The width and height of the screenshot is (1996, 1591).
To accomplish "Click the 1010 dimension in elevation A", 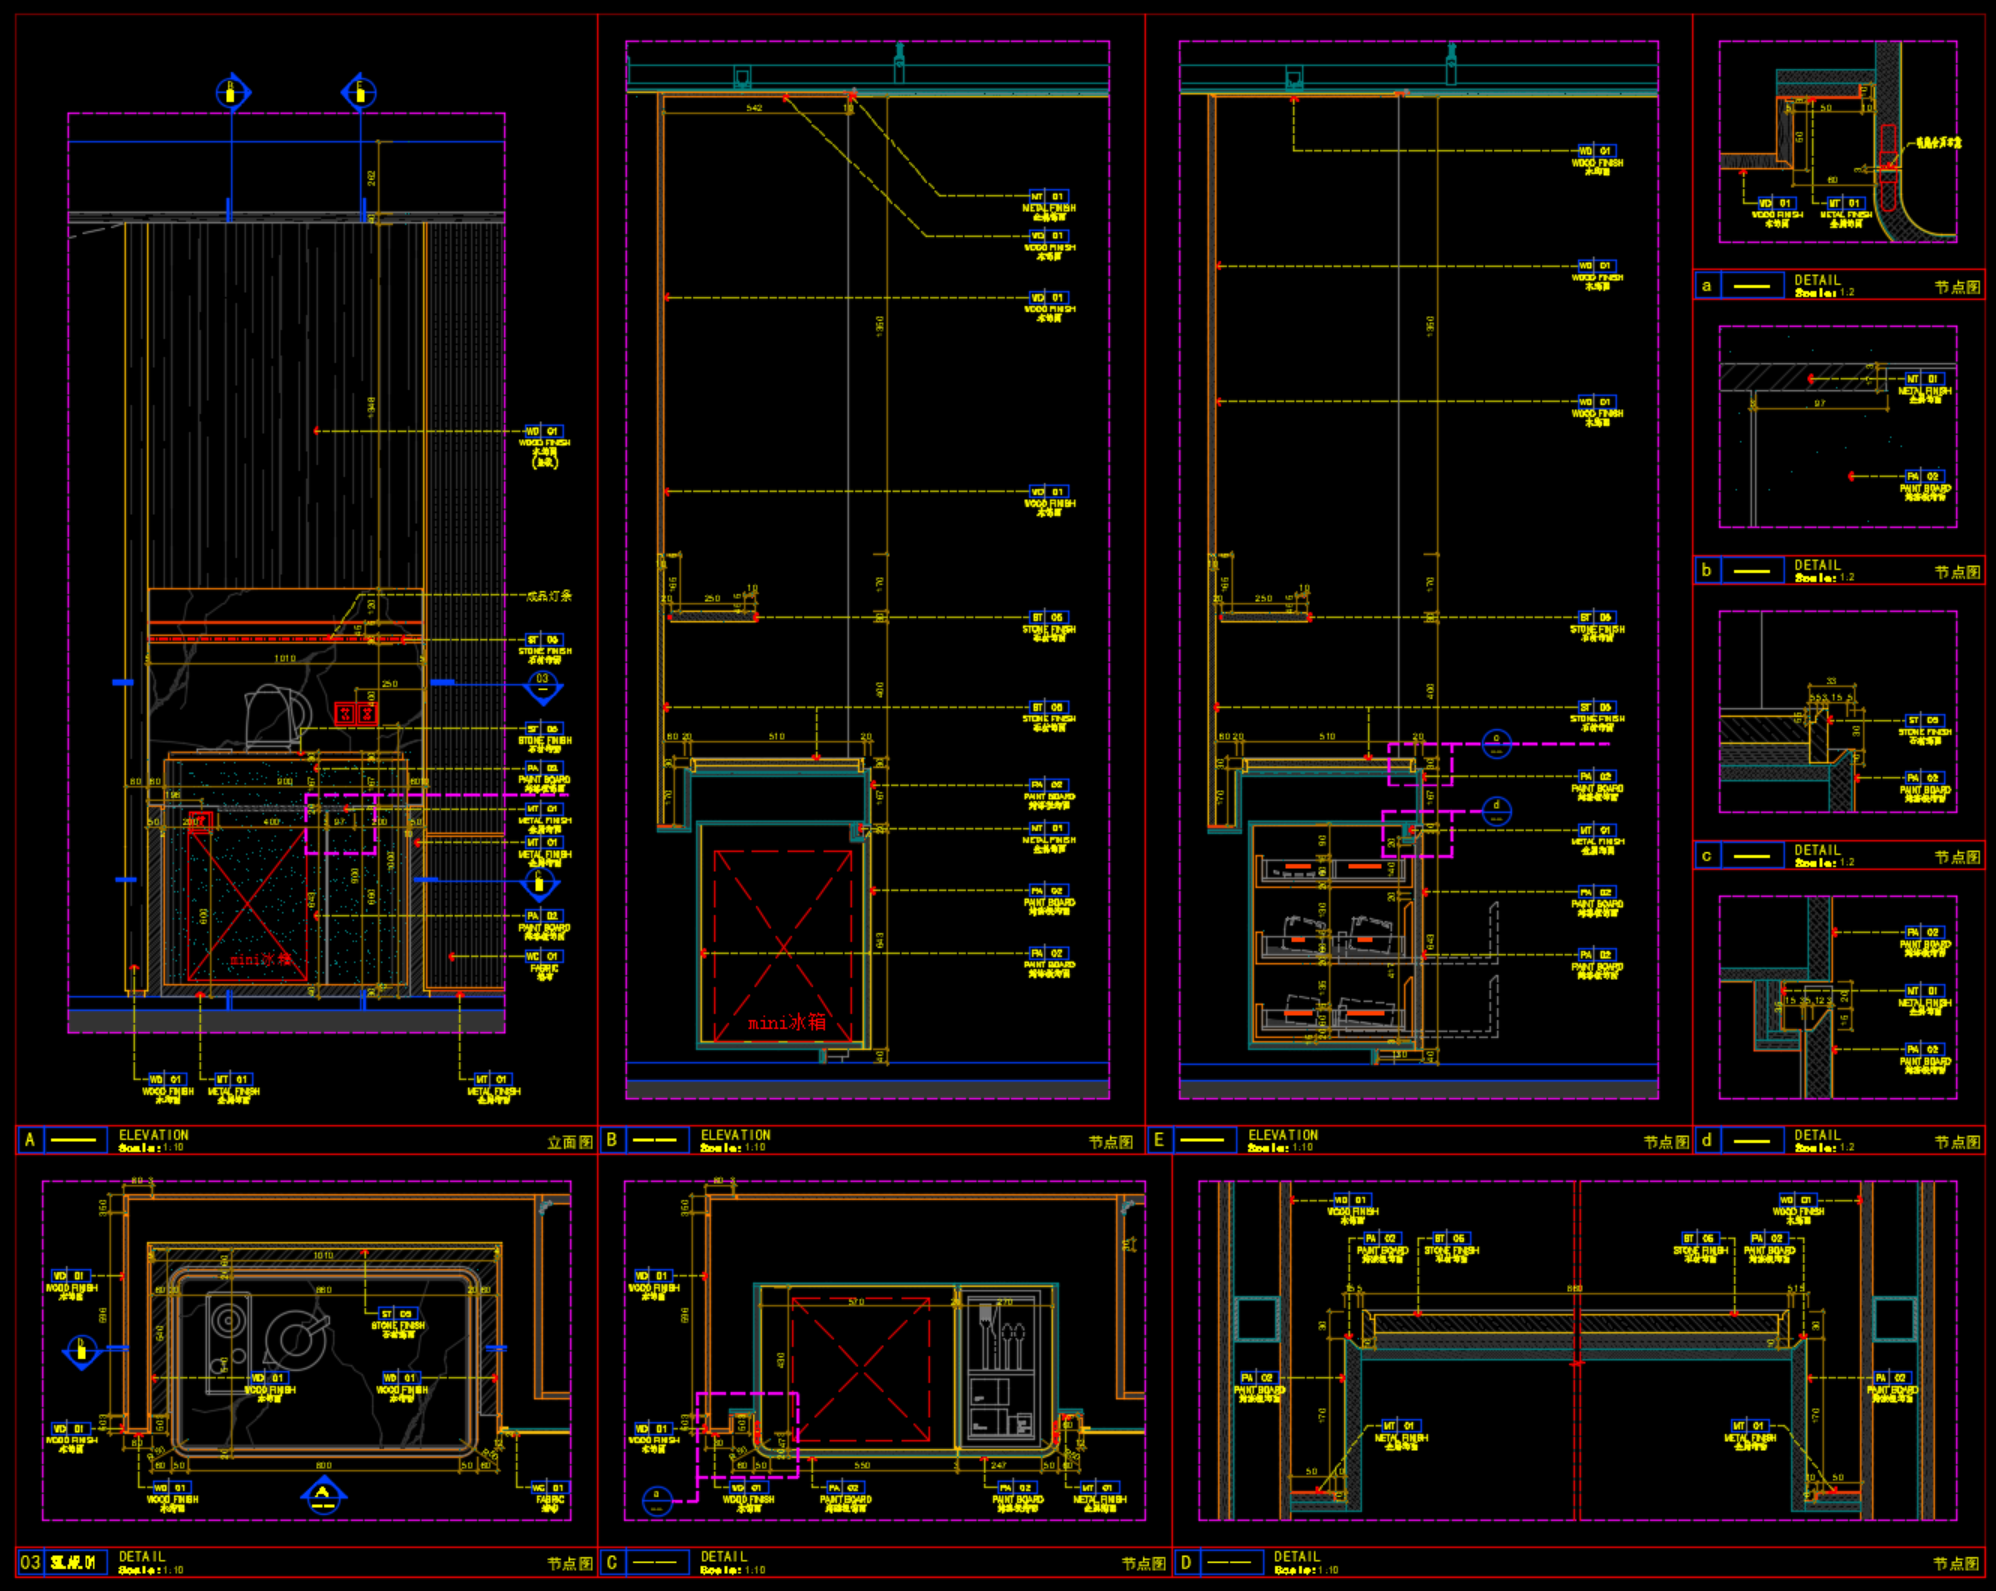I will 285,658.
